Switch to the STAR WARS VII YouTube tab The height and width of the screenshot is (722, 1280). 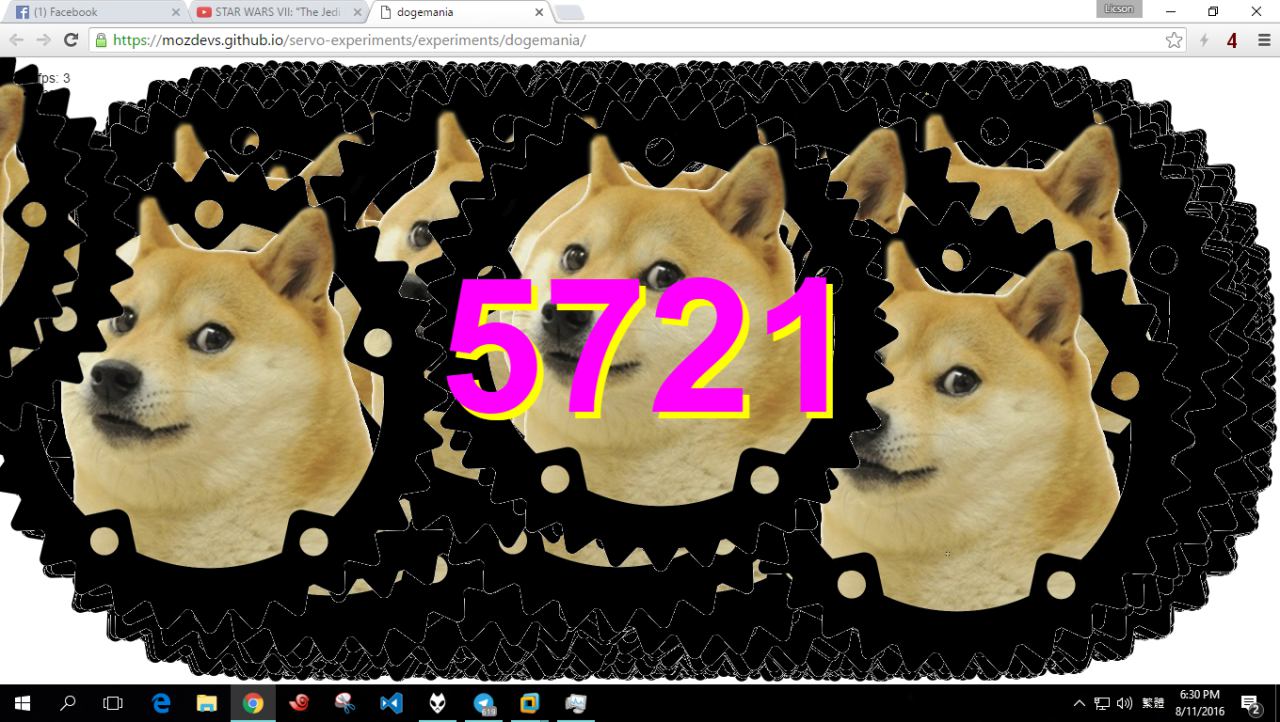(x=278, y=12)
